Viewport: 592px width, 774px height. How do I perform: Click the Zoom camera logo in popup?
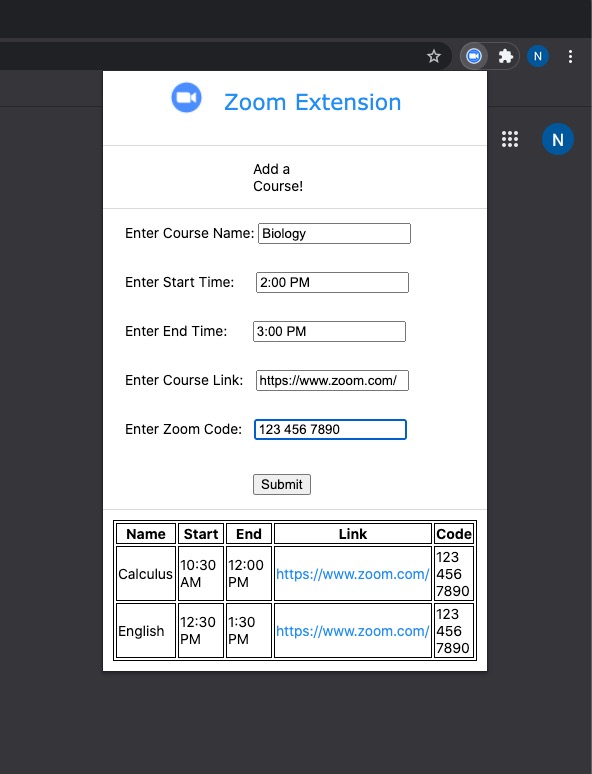186,98
